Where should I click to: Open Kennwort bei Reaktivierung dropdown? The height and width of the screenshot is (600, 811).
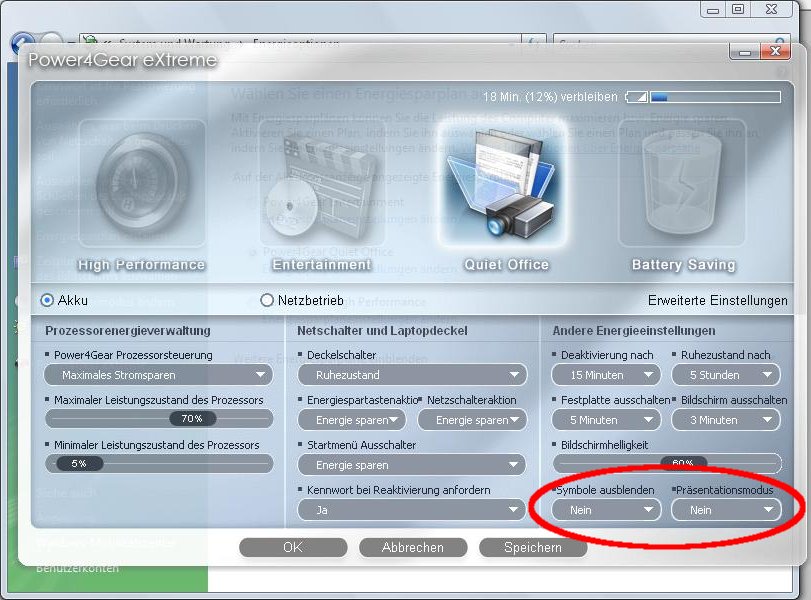coord(412,510)
